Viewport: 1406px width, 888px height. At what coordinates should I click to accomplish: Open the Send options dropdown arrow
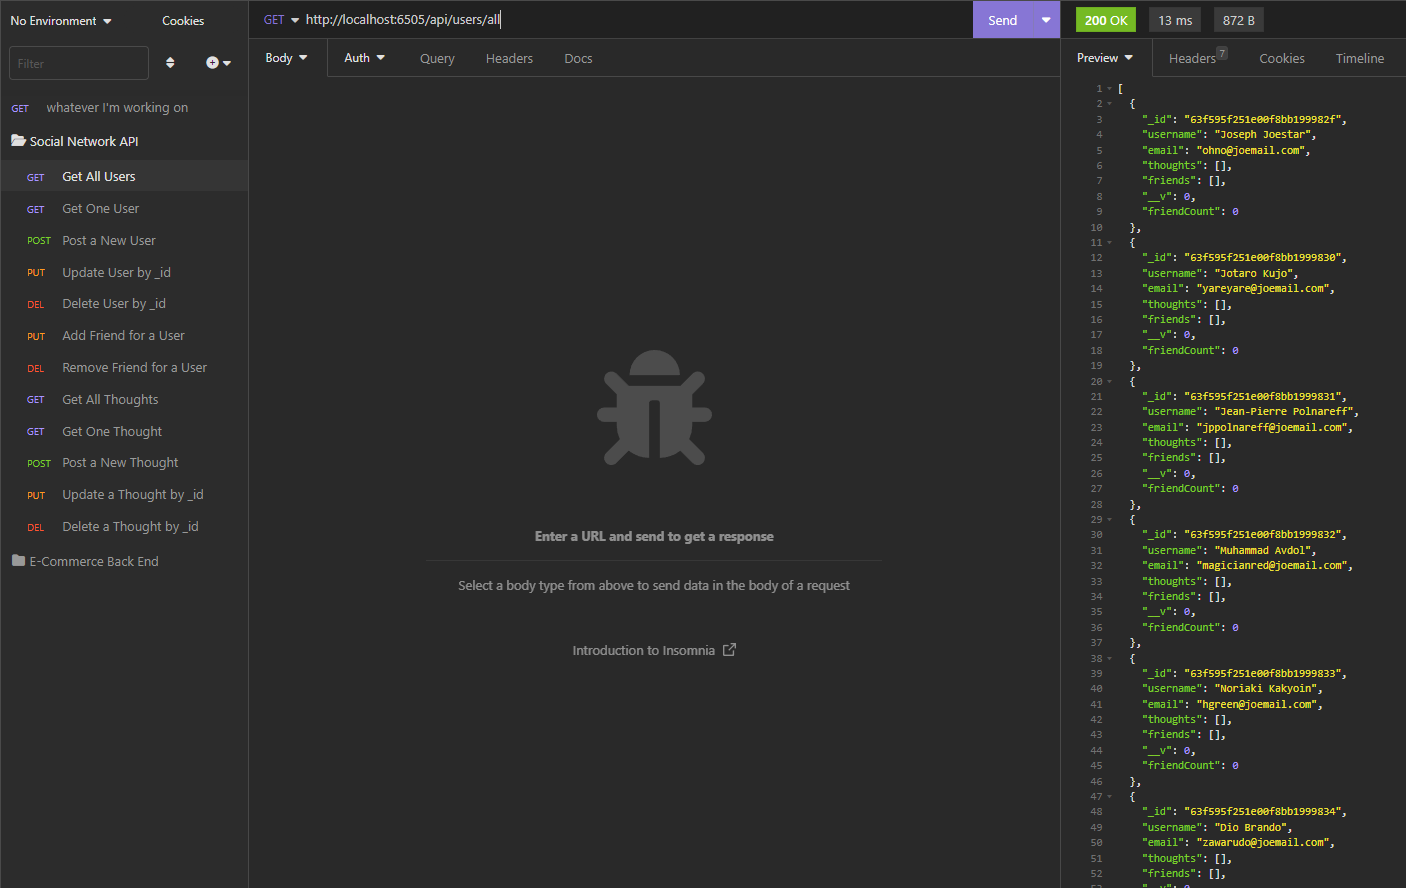1046,20
